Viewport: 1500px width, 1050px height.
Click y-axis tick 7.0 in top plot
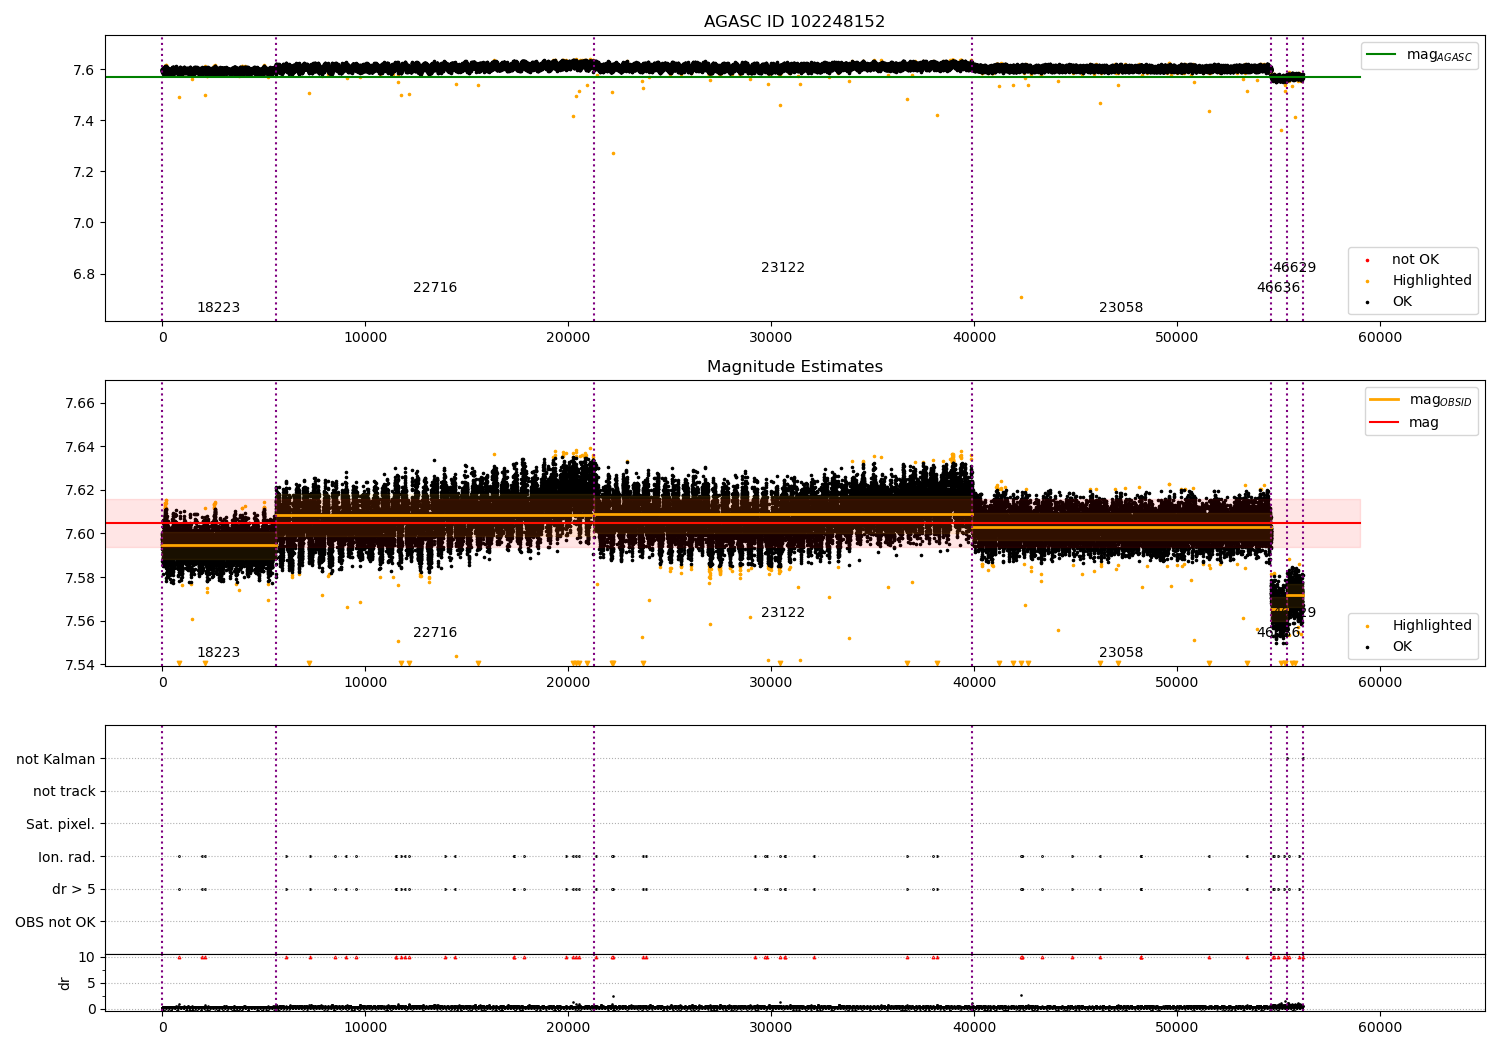(x=83, y=223)
